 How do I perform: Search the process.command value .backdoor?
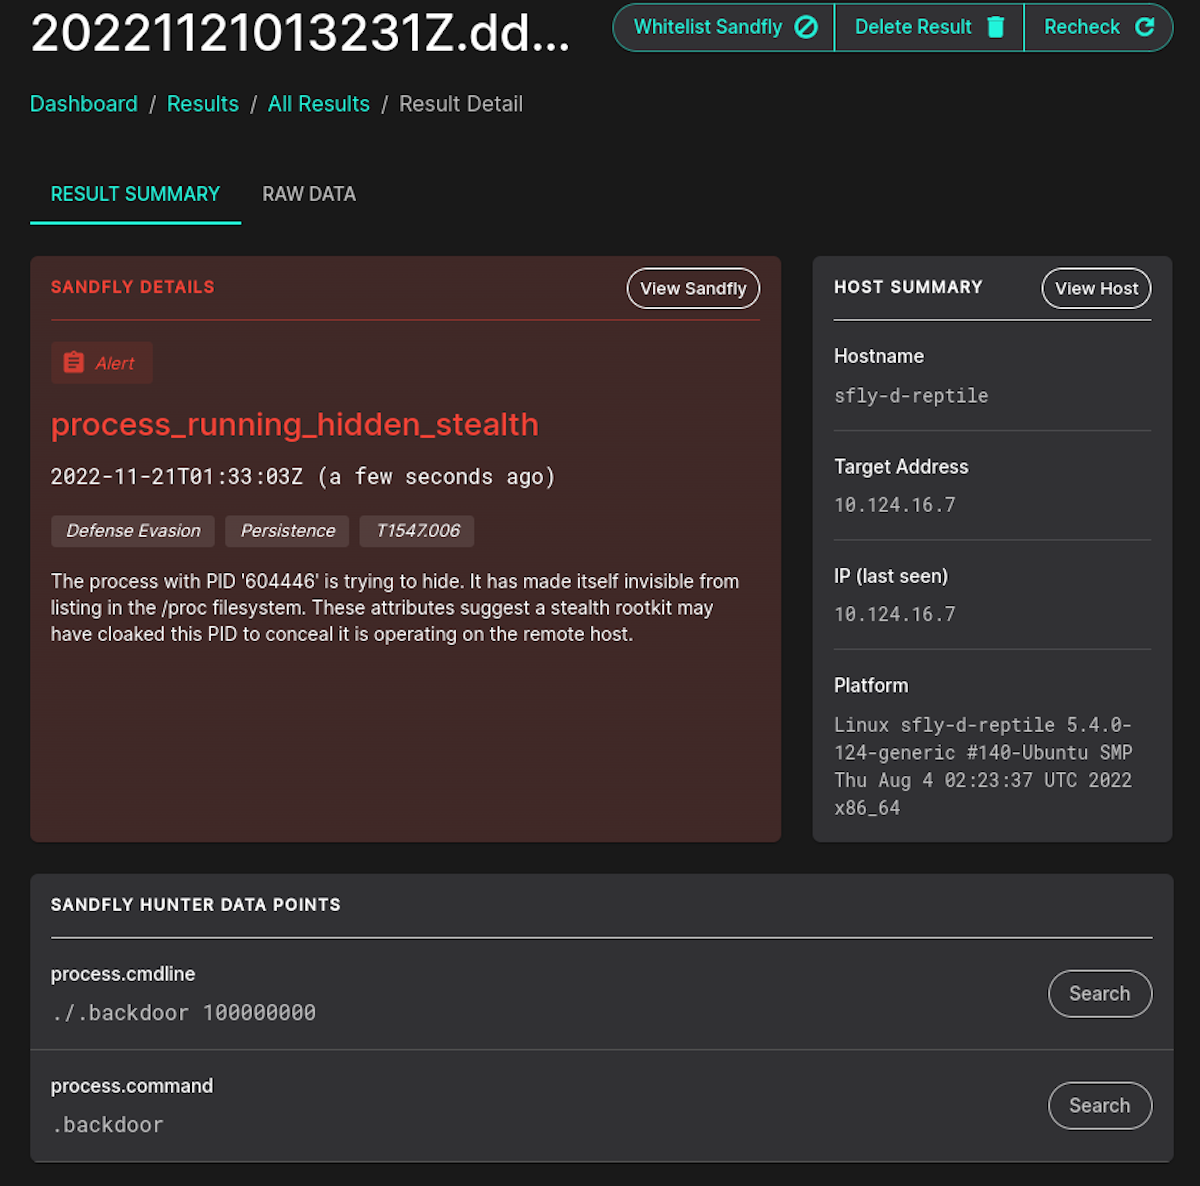pyautogui.click(x=1100, y=1105)
